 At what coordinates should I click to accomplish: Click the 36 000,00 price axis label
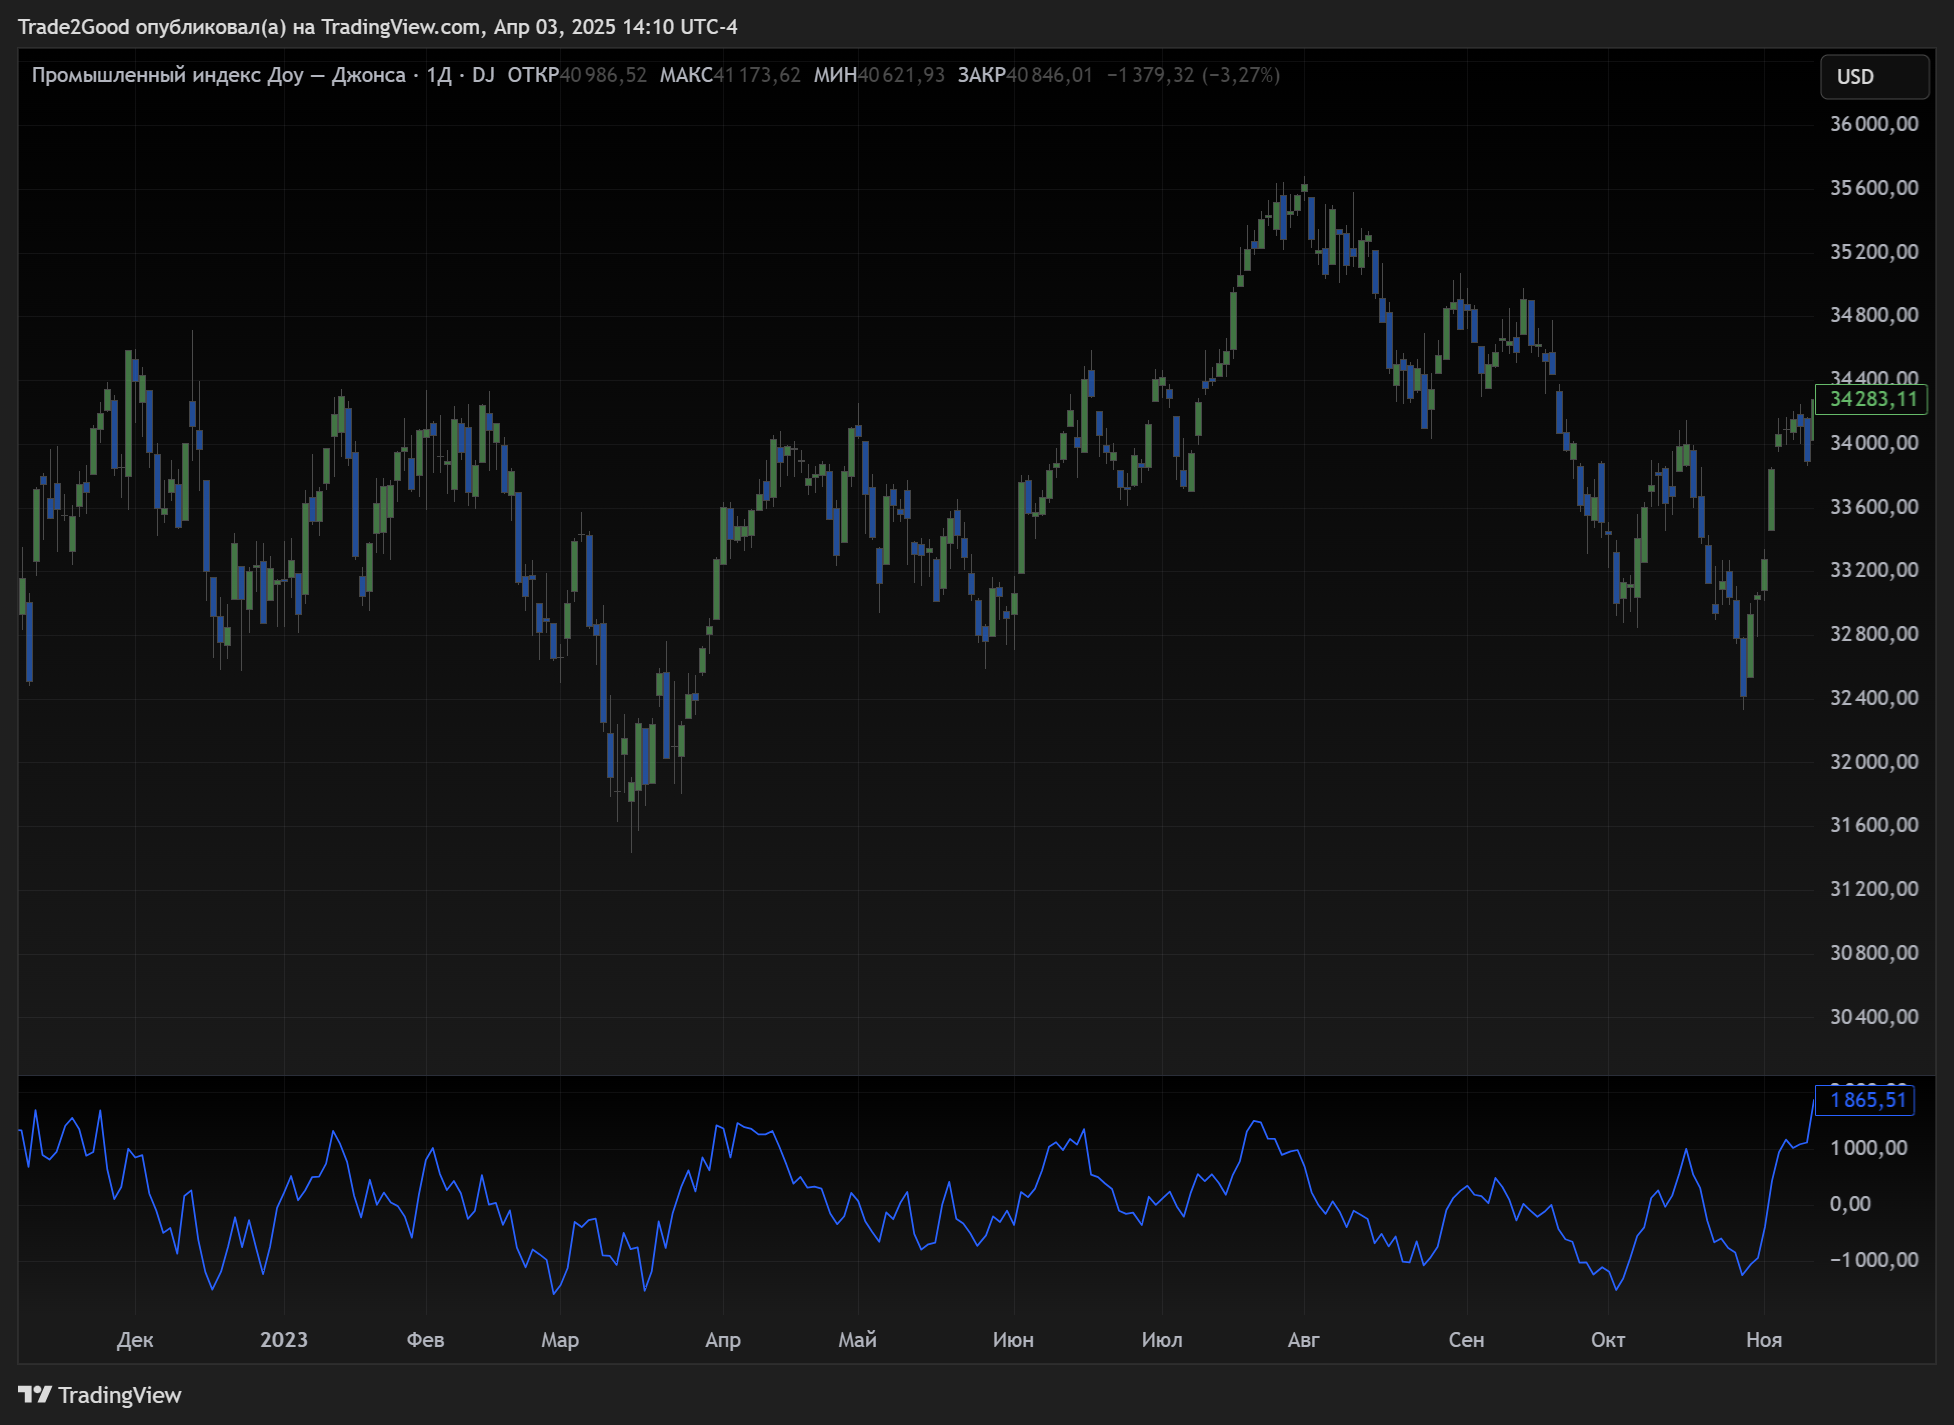click(x=1874, y=124)
